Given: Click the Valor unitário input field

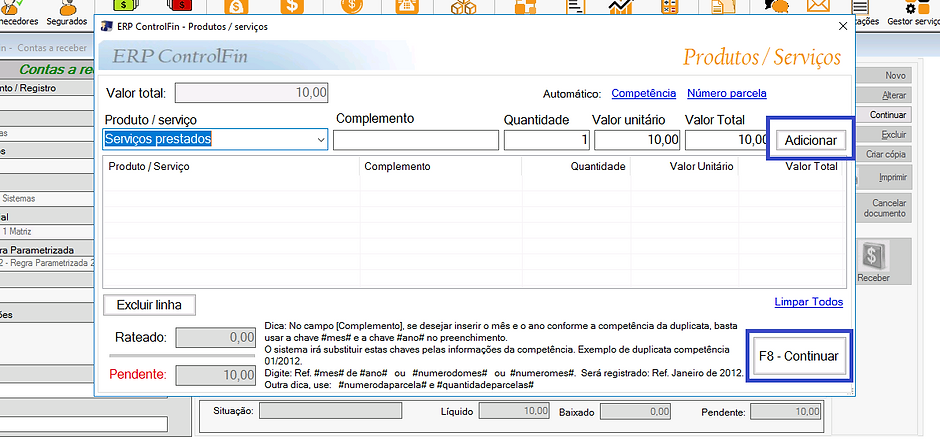Looking at the screenshot, I should (x=638, y=140).
